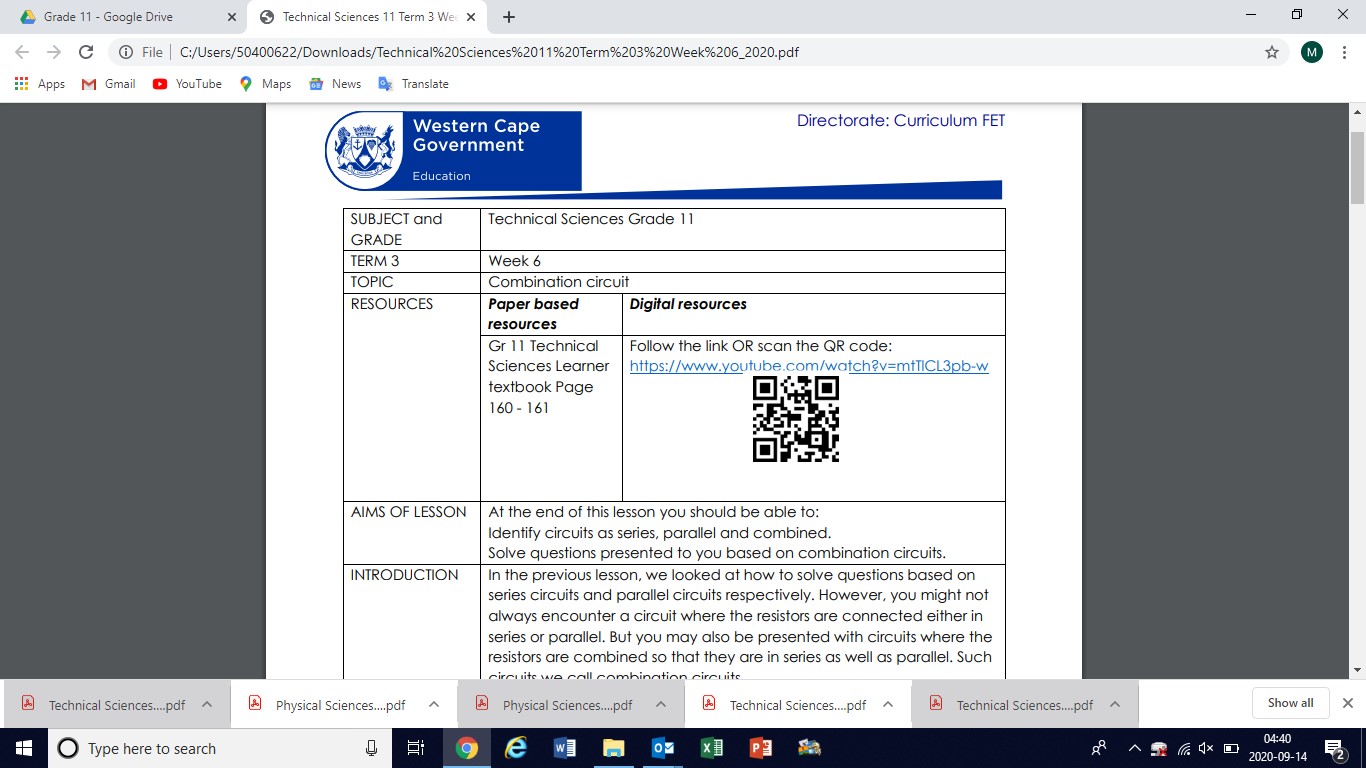The height and width of the screenshot is (768, 1366).
Task: Open Wi-Fi network settings in tray
Action: click(x=1184, y=748)
